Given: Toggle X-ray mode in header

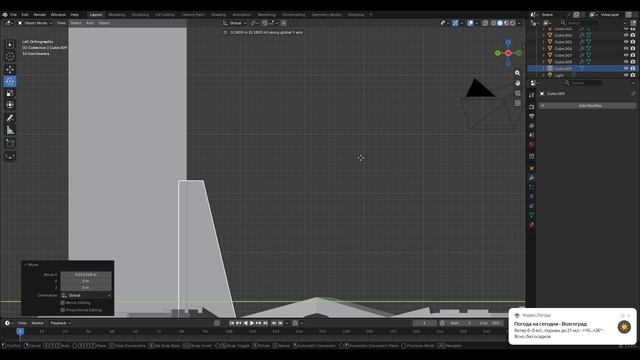Looking at the screenshot, I should click(485, 23).
